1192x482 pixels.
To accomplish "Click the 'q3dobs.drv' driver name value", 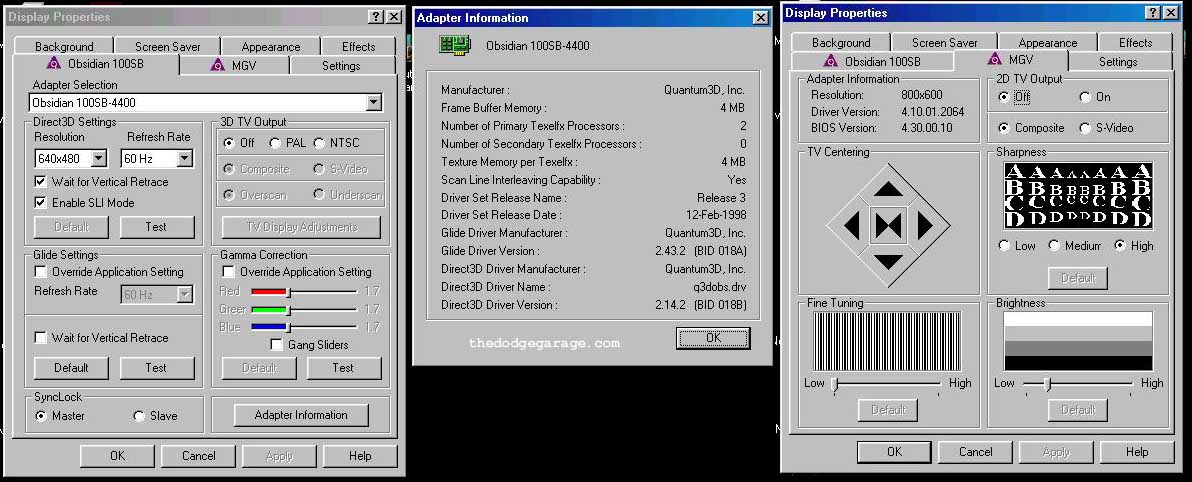I will pos(719,287).
